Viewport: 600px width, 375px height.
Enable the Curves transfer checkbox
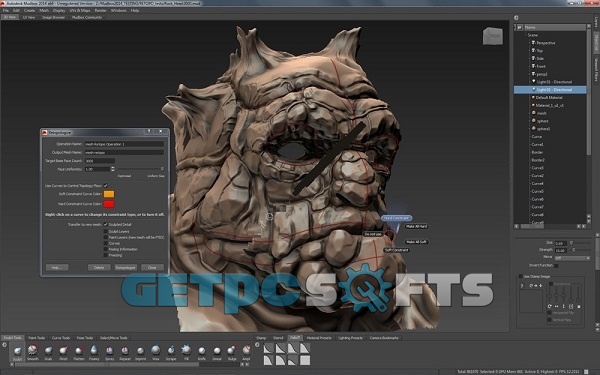106,243
